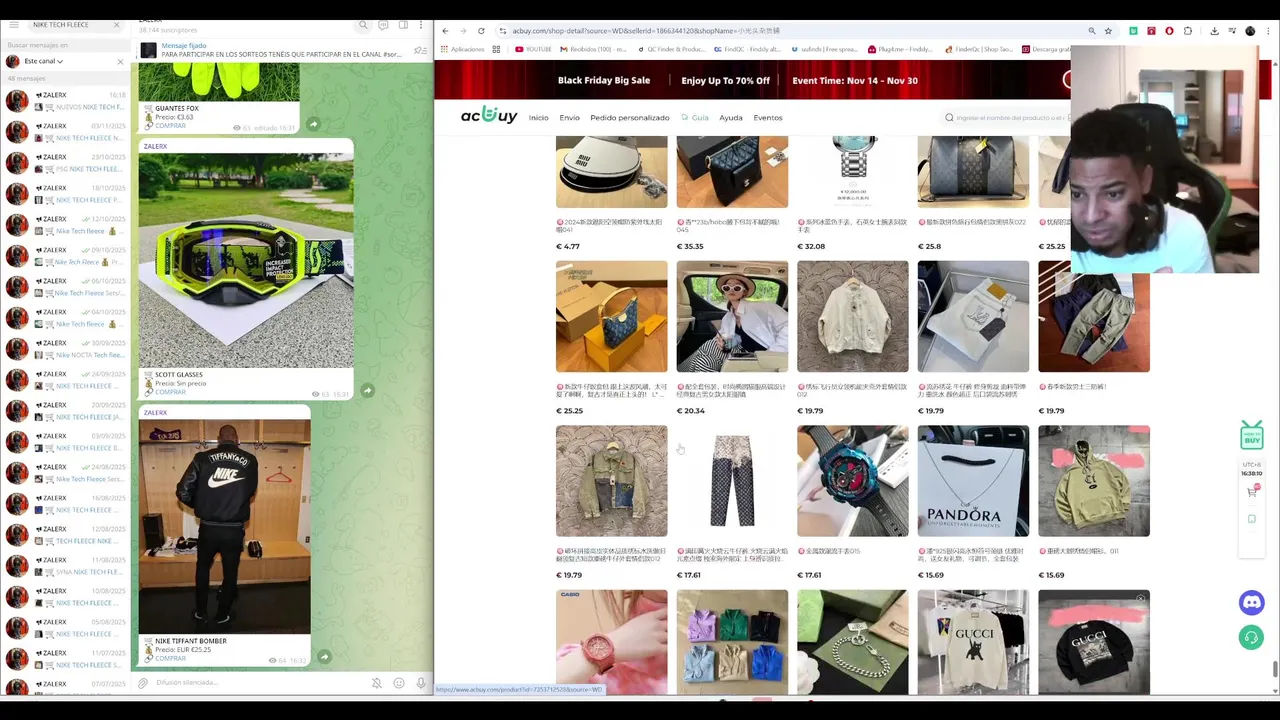Click the acbuy logo

[x=489, y=116]
